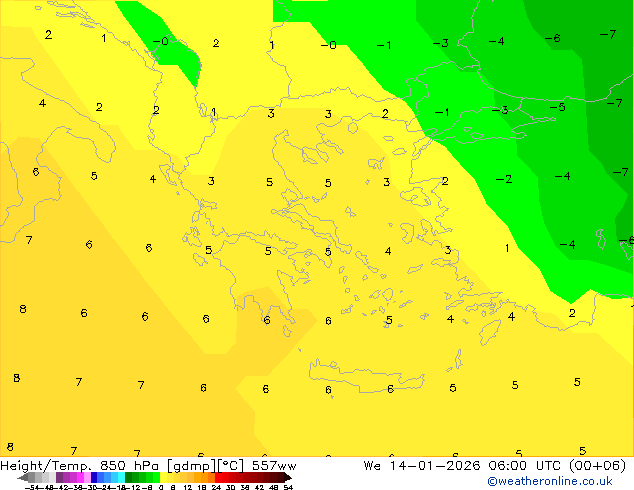Click the '12' label under the color scale
634x490 pixels.
pos(188,487)
